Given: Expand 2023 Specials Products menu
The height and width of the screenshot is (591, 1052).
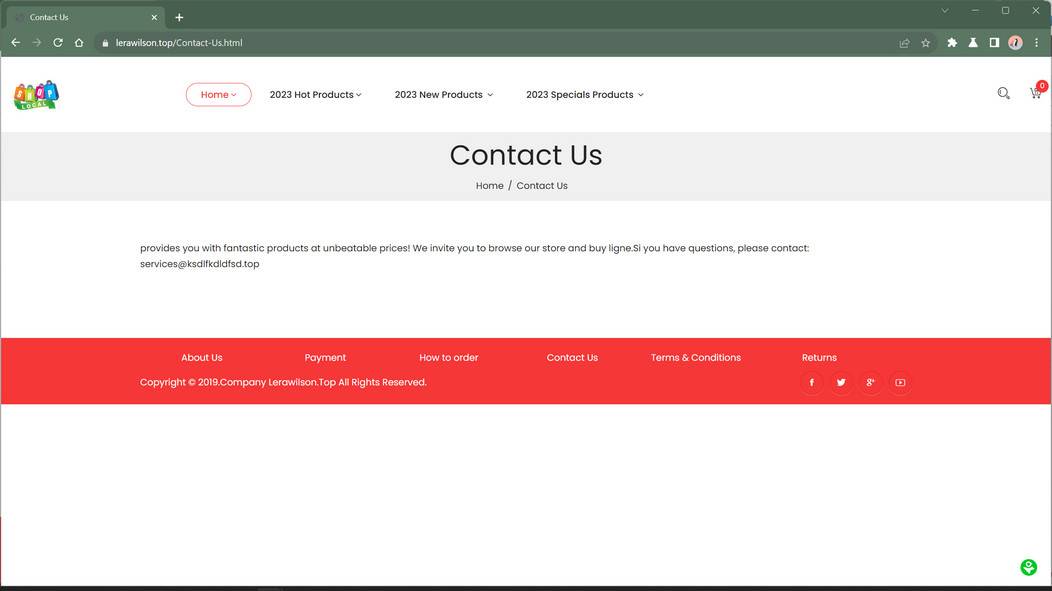Looking at the screenshot, I should [x=584, y=95].
